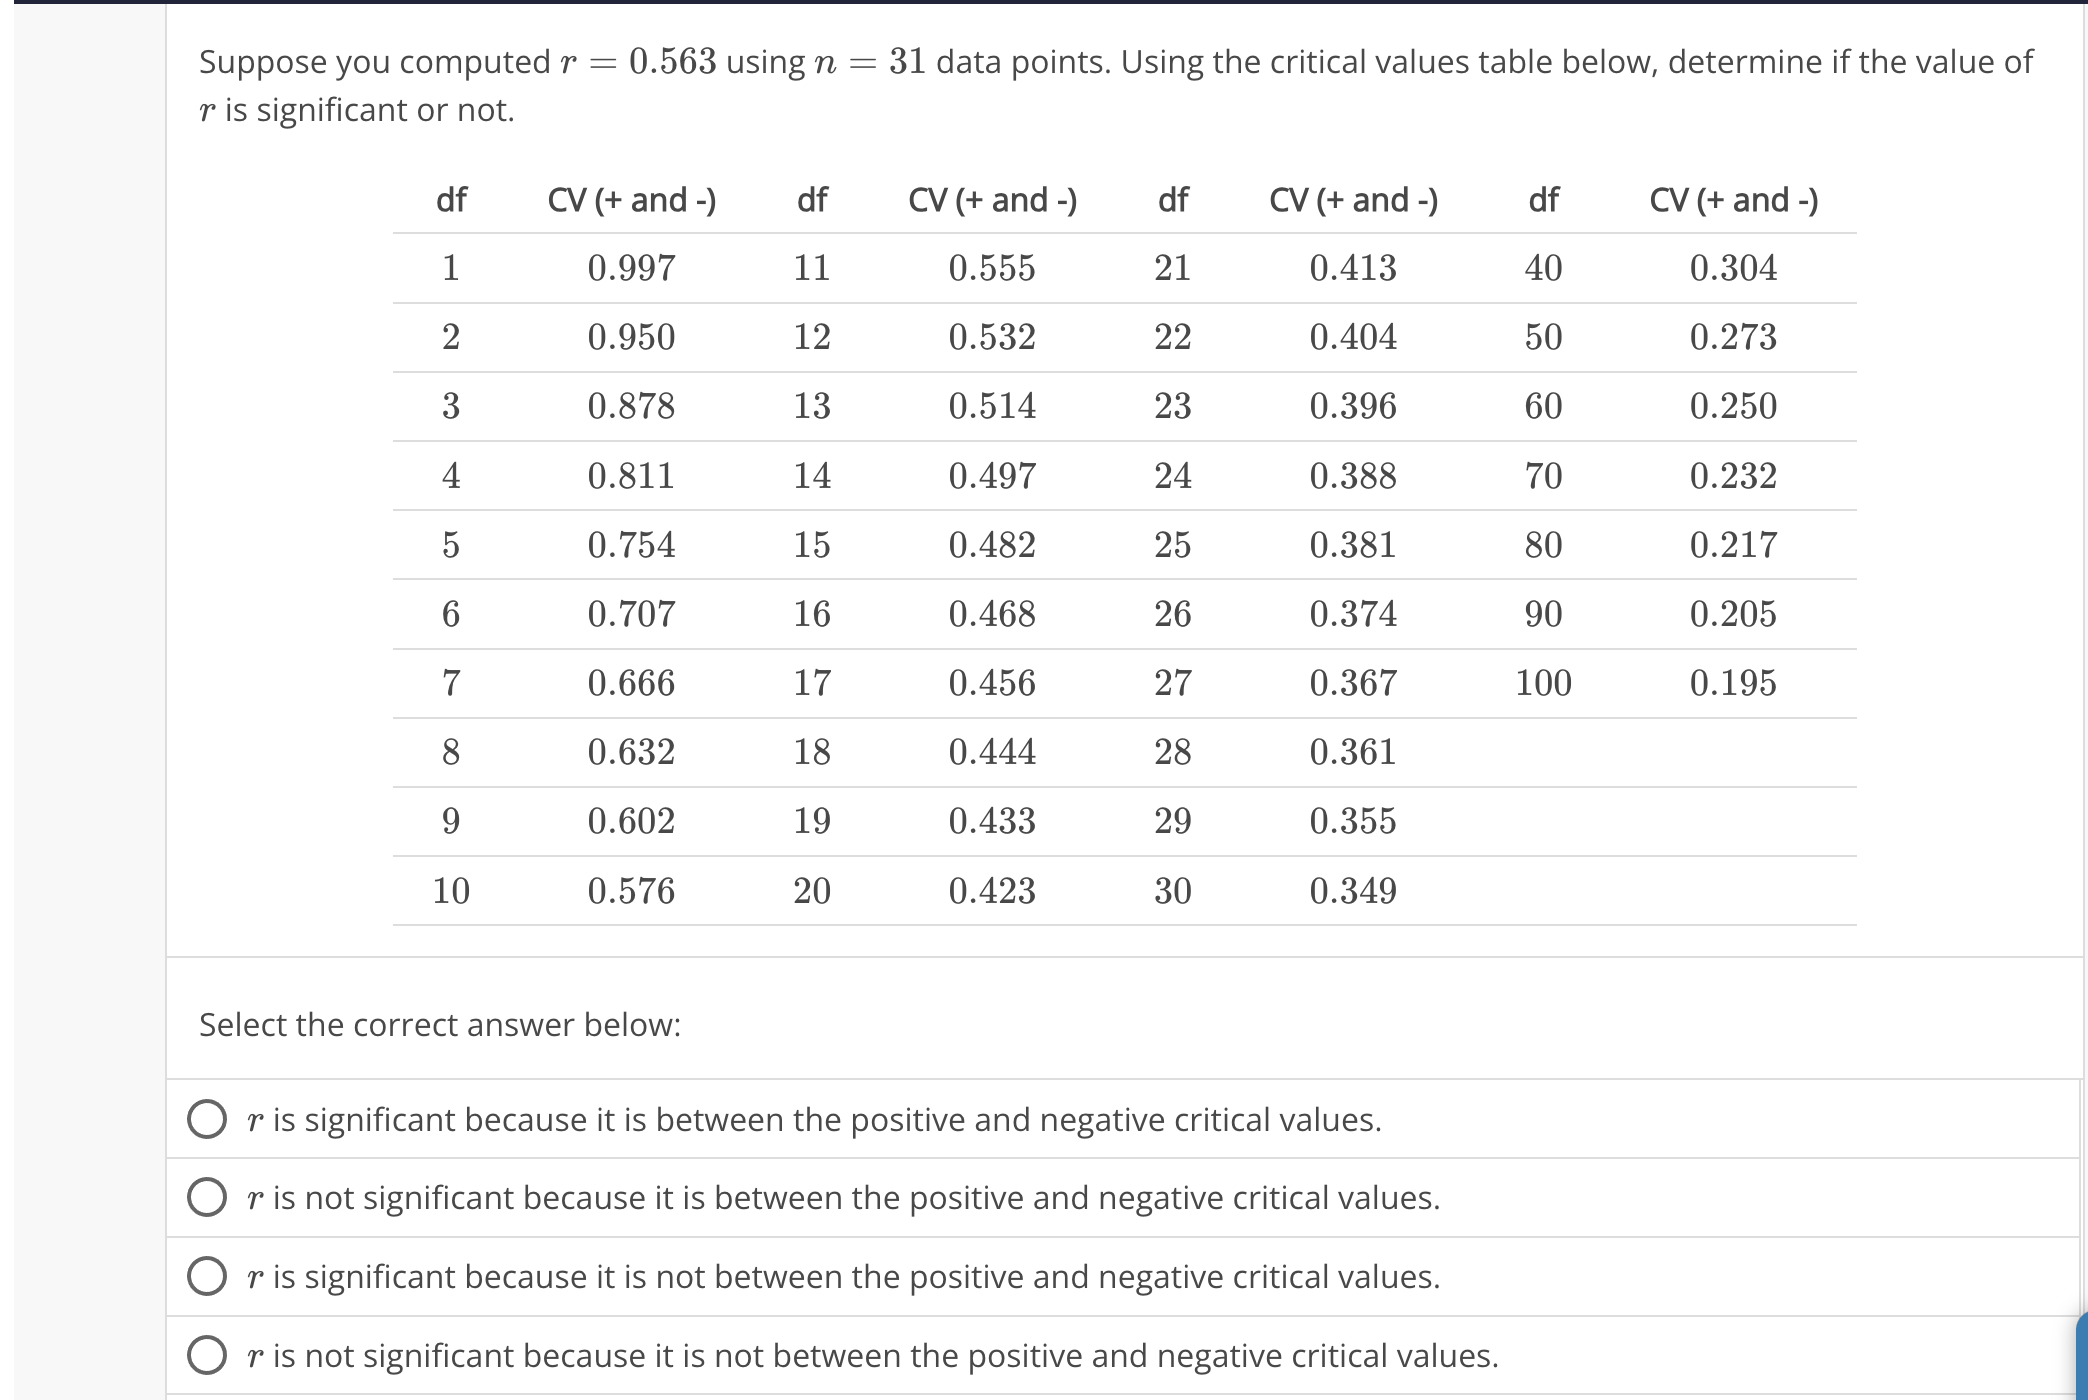This screenshot has width=2088, height=1400.
Task: Click the text "Select the correct answer below:"
Action: coord(440,1024)
